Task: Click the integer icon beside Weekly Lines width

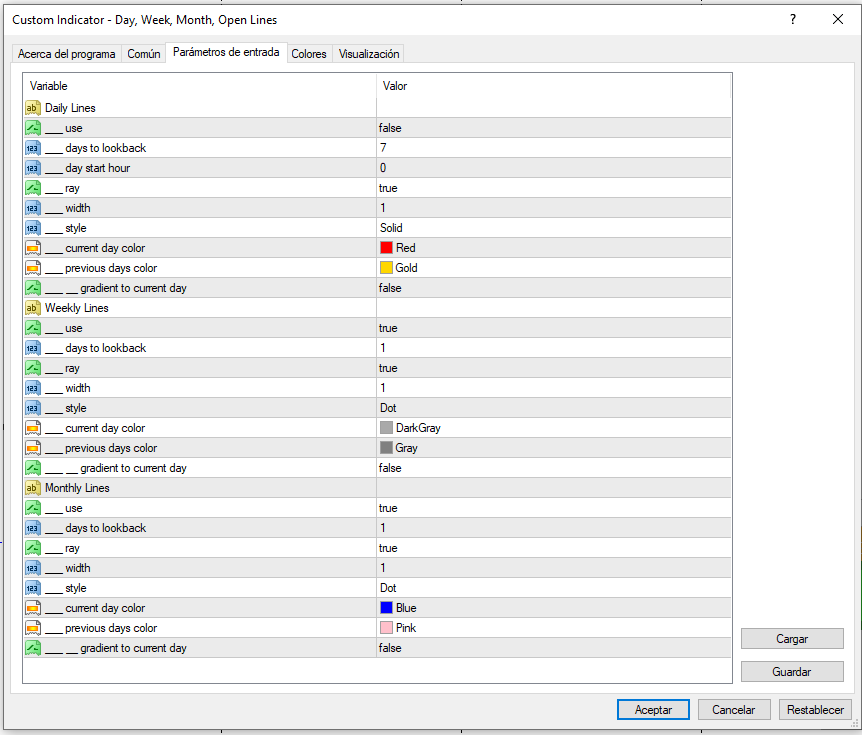Action: coord(32,388)
